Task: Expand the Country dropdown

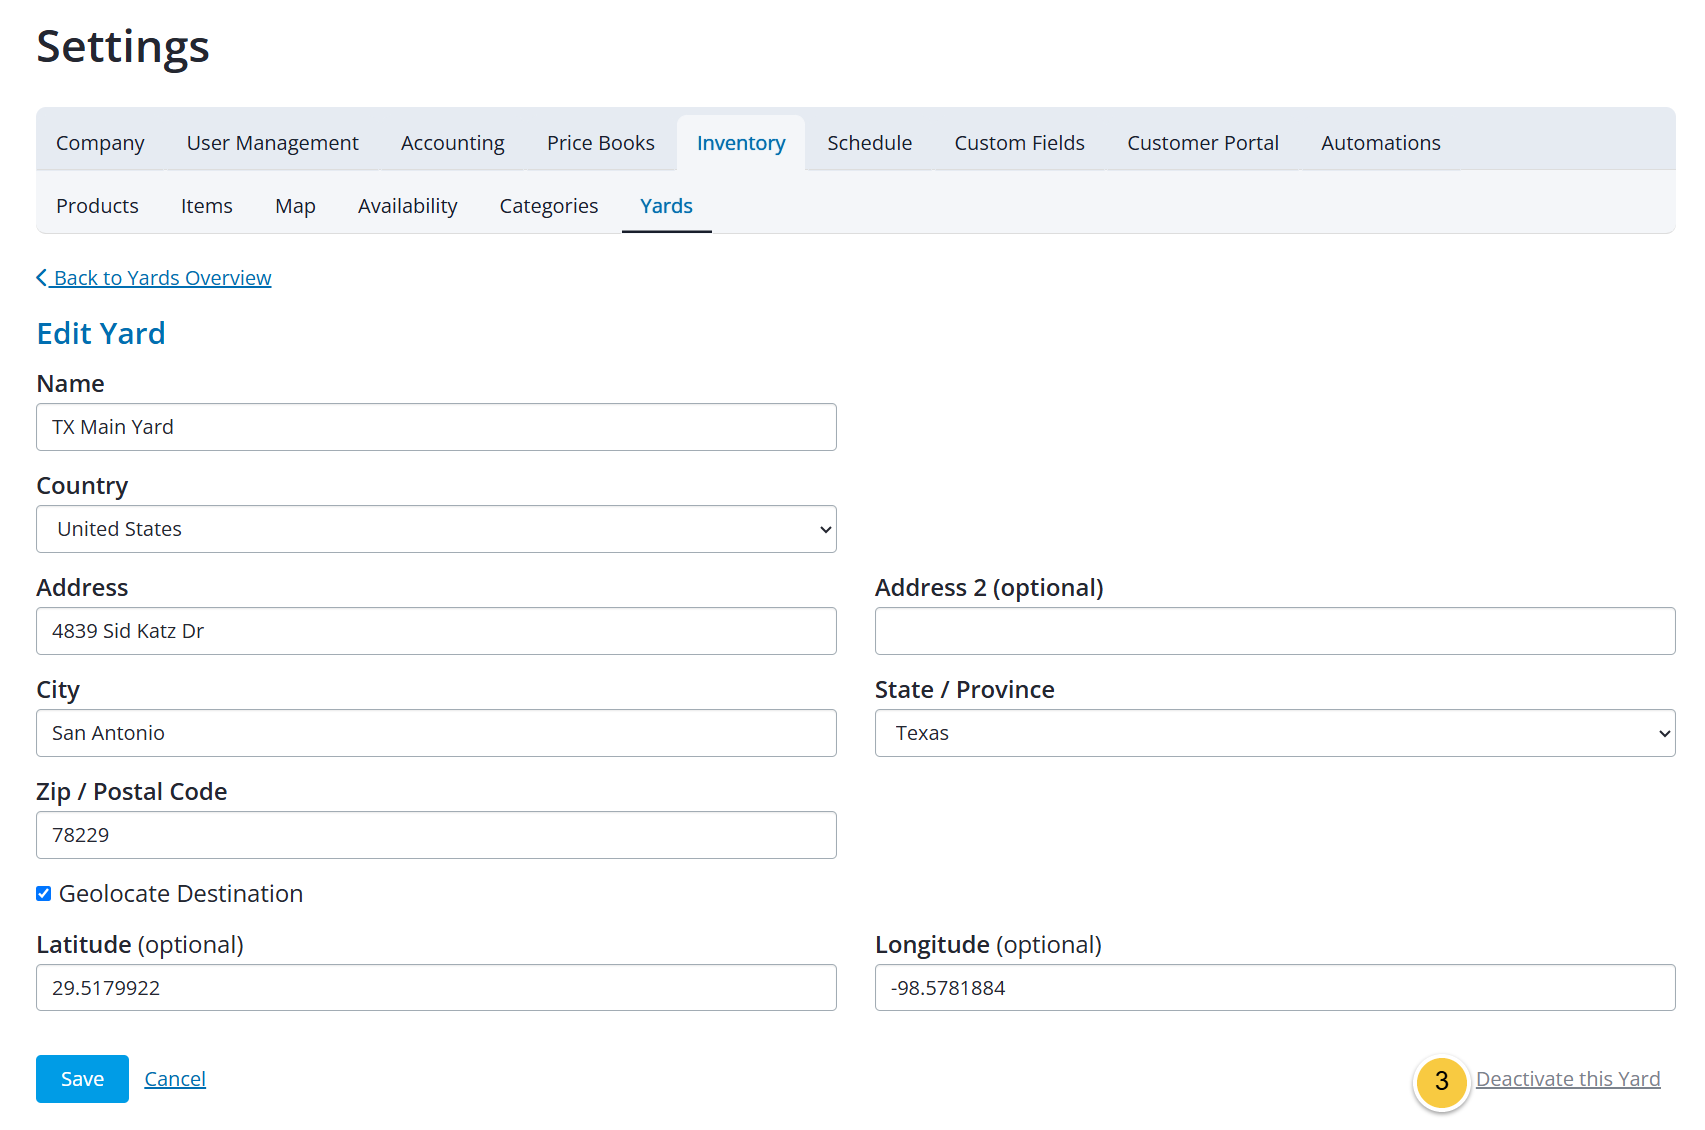Action: pos(436,529)
